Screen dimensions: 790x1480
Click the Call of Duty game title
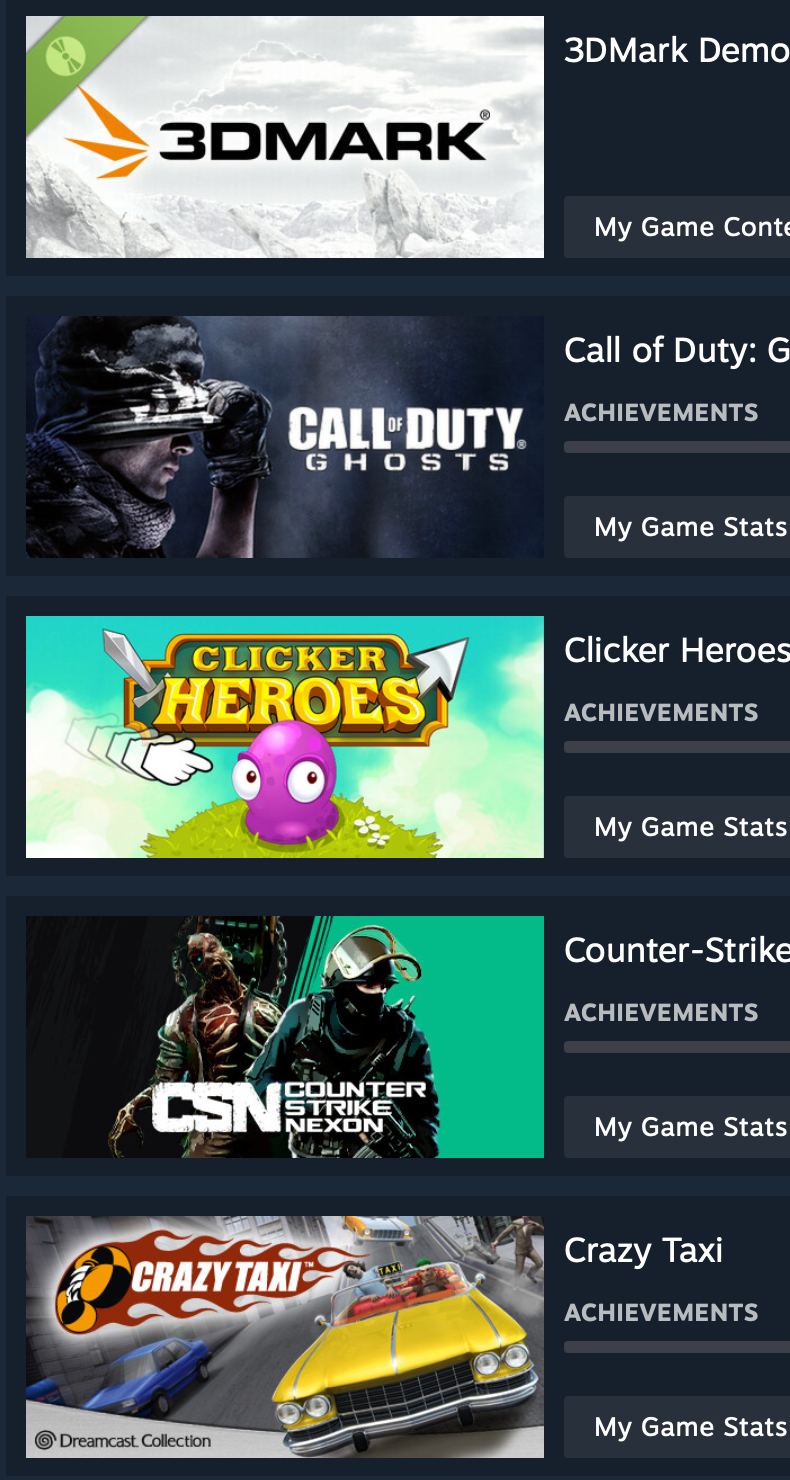677,350
